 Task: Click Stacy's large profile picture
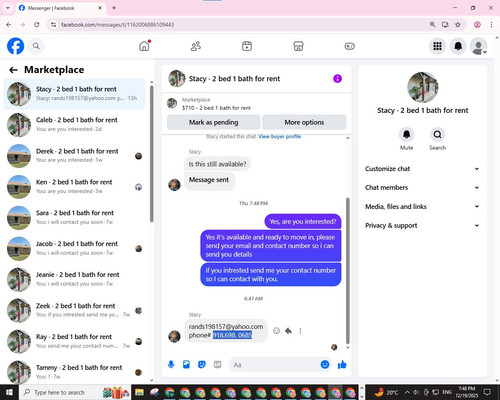pos(422,87)
